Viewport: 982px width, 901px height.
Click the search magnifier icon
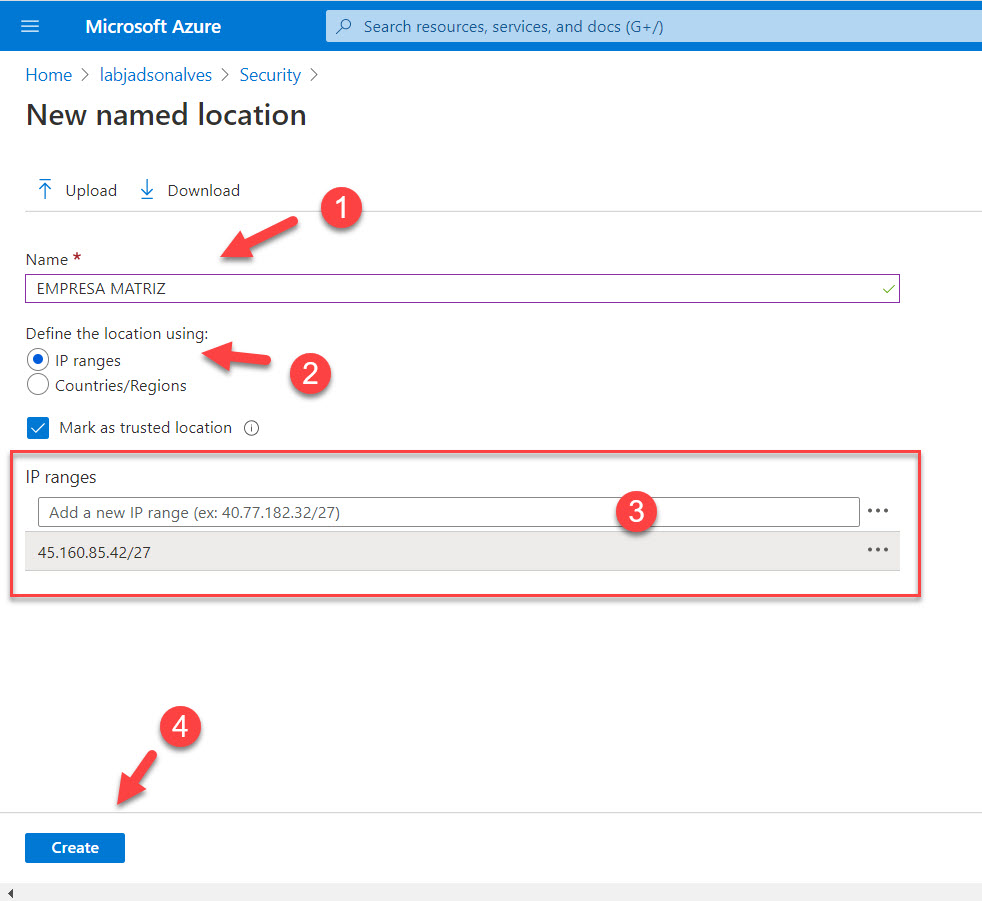(345, 26)
